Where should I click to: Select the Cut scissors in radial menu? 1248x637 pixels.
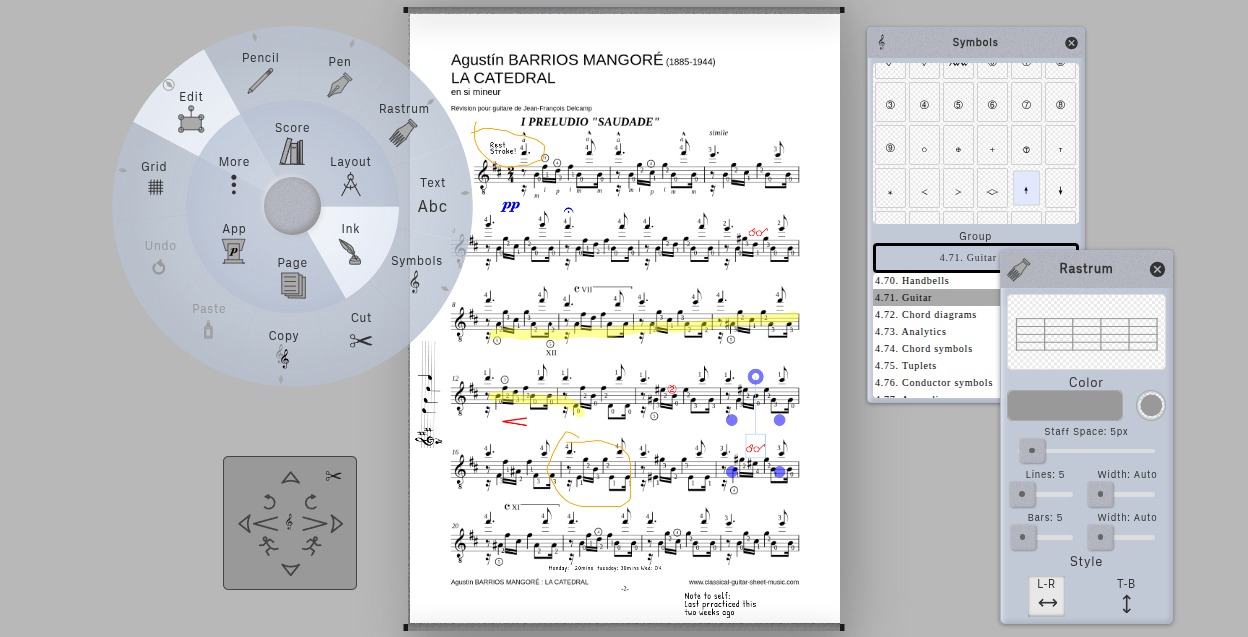(361, 332)
